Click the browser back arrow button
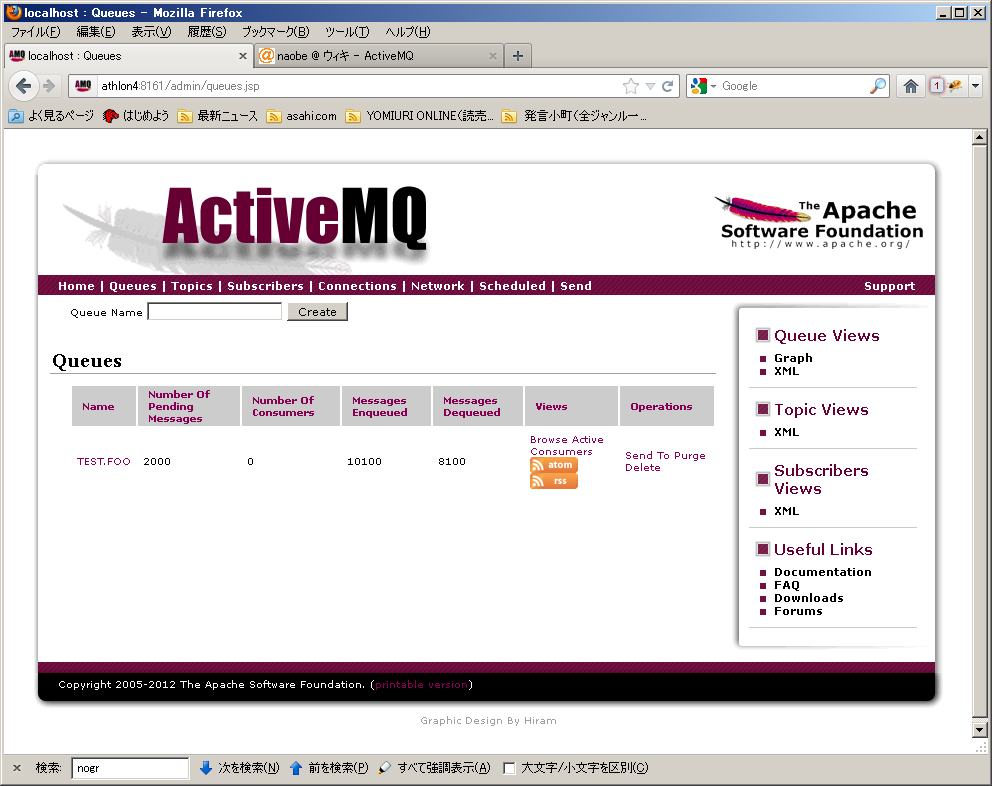Viewport: 992px width, 786px height. pyautogui.click(x=23, y=85)
